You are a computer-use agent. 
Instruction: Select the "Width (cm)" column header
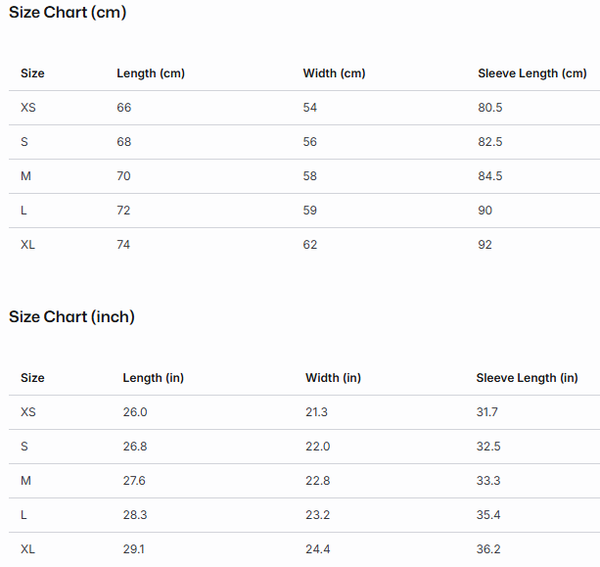click(x=334, y=74)
